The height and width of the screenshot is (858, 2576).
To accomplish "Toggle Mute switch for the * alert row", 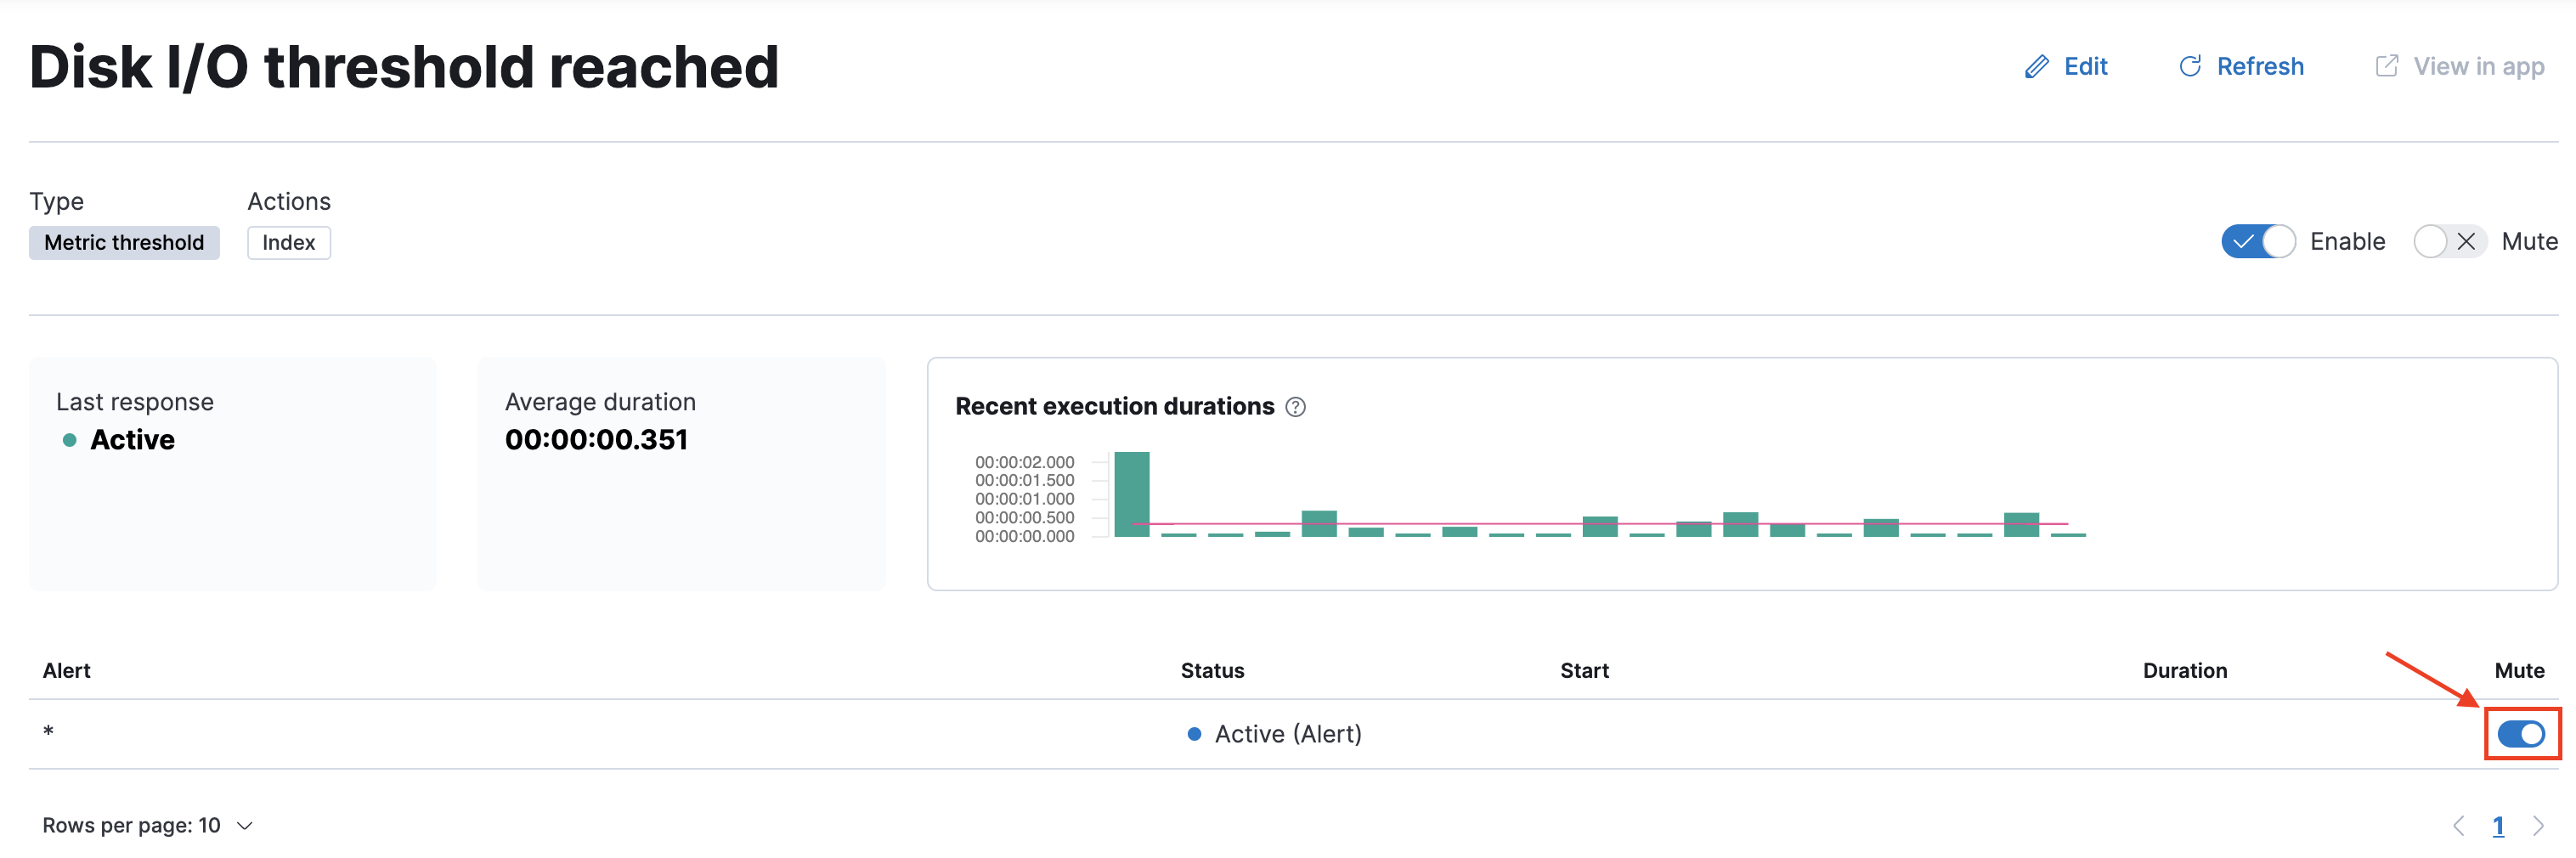I will coord(2521,734).
